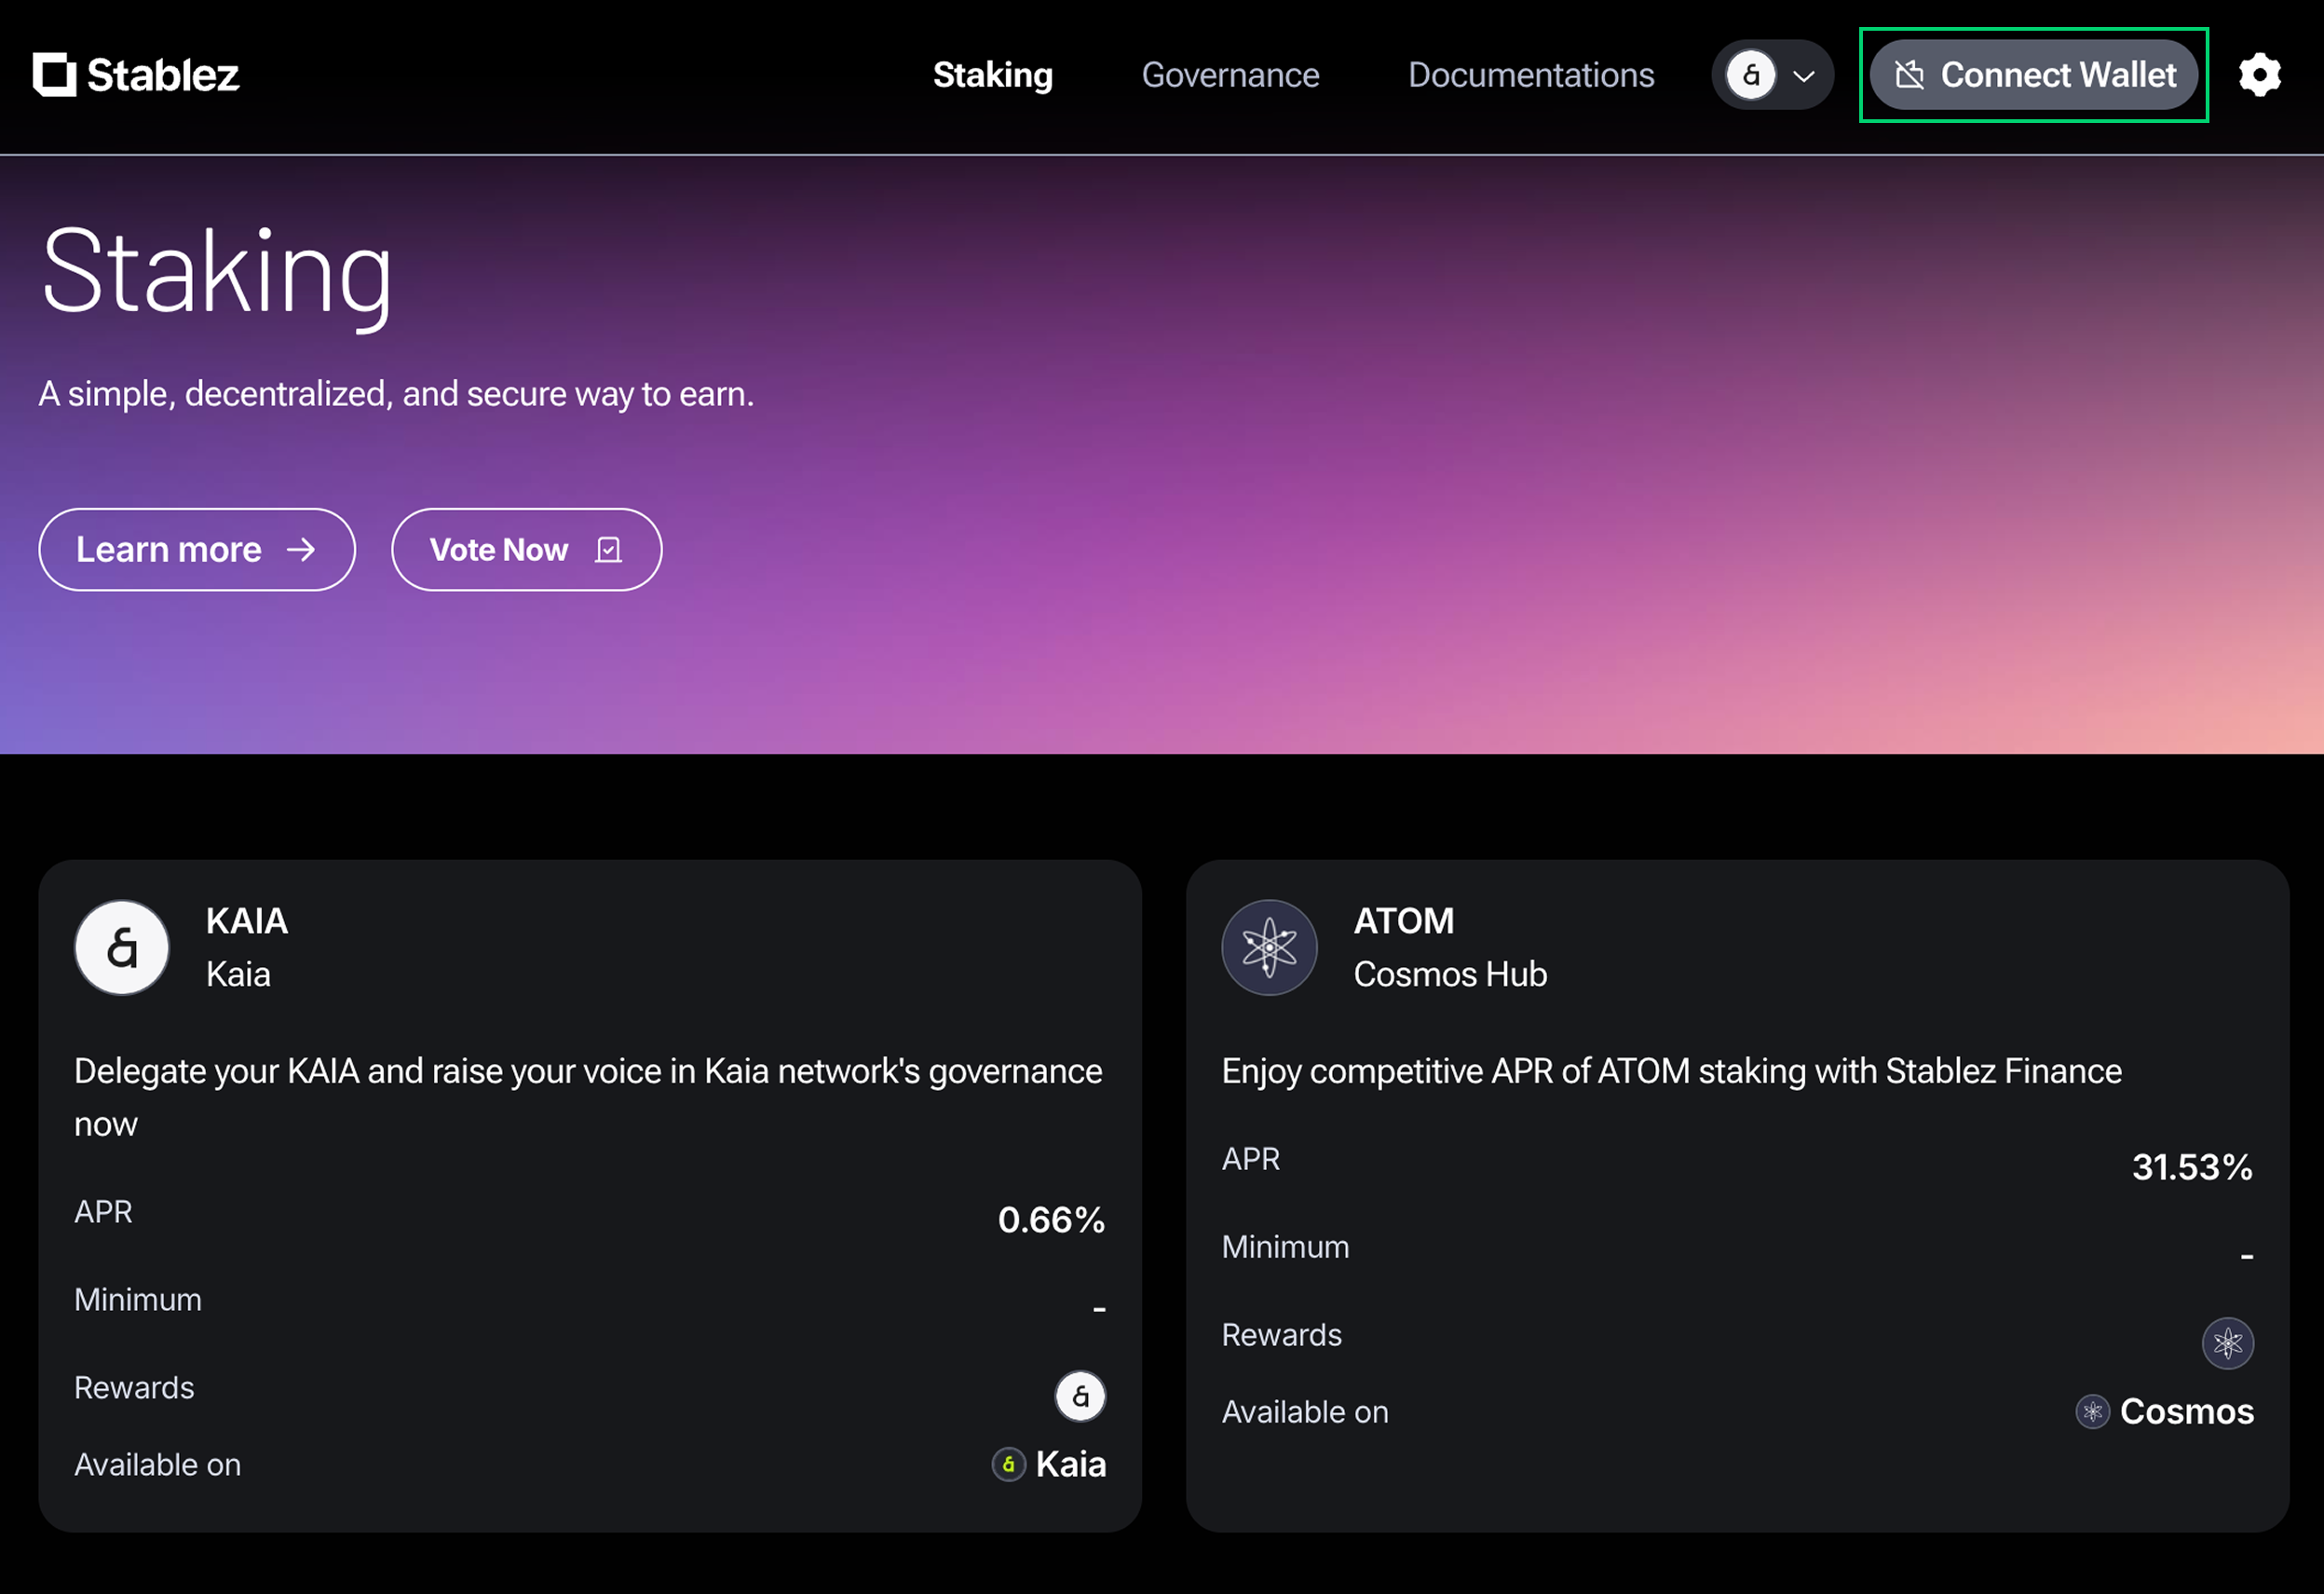Open the KAIA staking card
The image size is (2324, 1594).
tap(590, 1195)
